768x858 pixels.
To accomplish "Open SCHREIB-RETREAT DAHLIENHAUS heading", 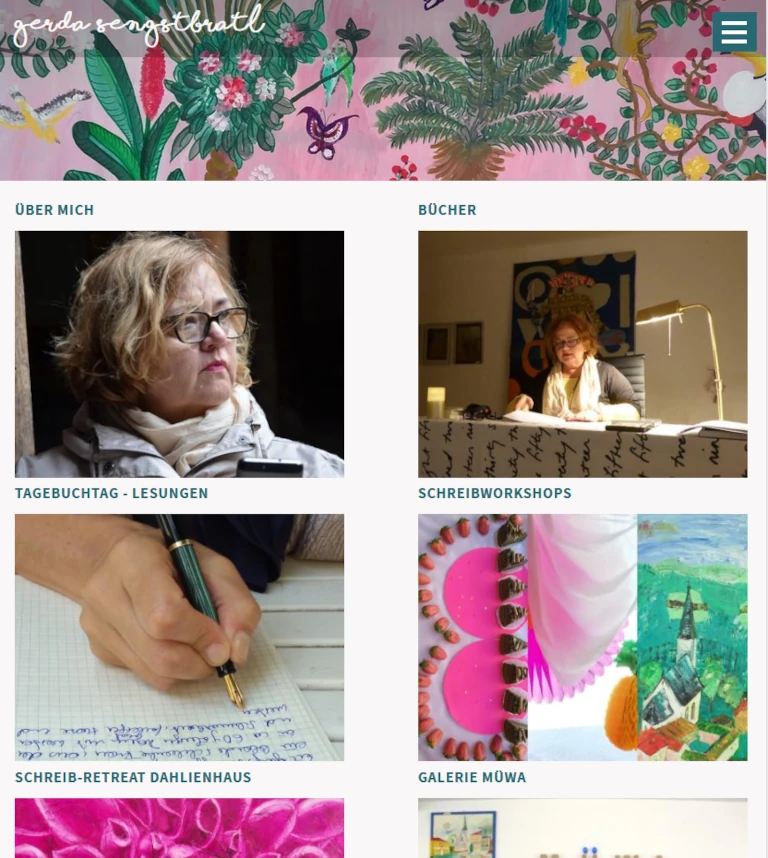I will 133,777.
